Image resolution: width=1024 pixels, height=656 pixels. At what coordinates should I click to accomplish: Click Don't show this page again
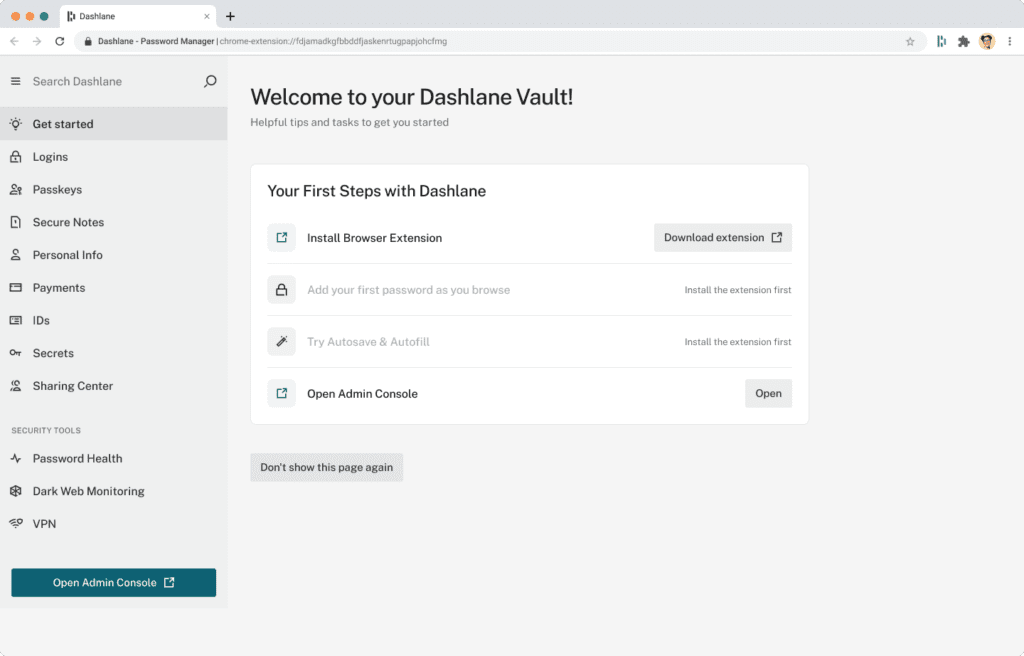(x=326, y=467)
